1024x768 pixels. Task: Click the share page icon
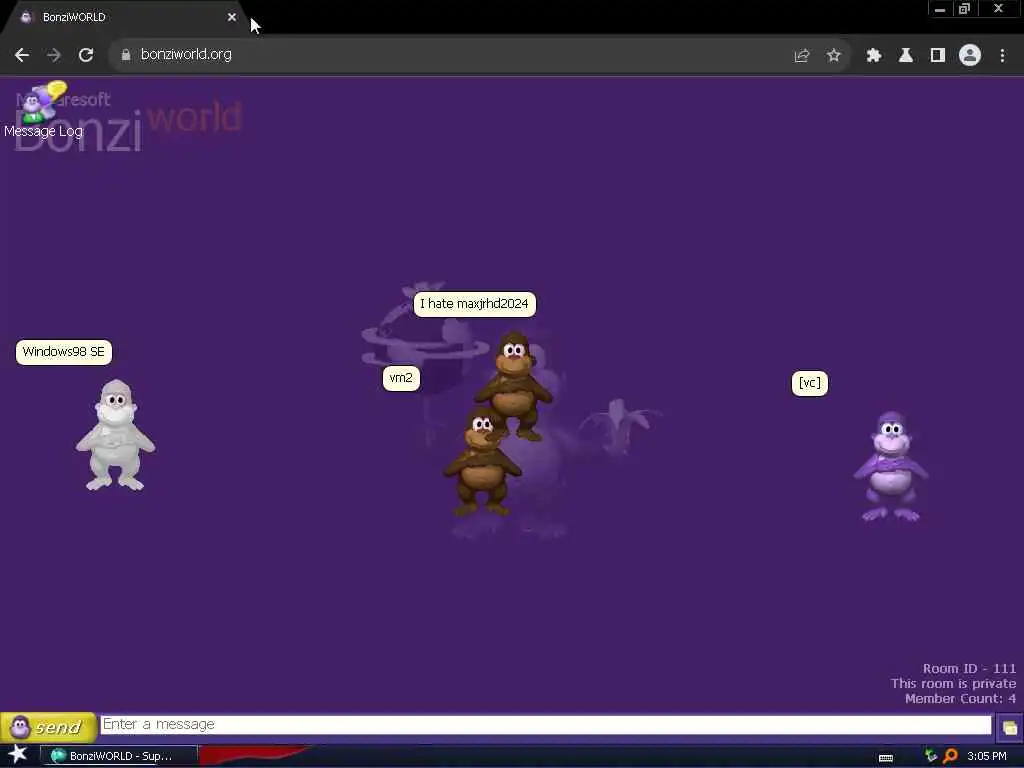click(801, 56)
